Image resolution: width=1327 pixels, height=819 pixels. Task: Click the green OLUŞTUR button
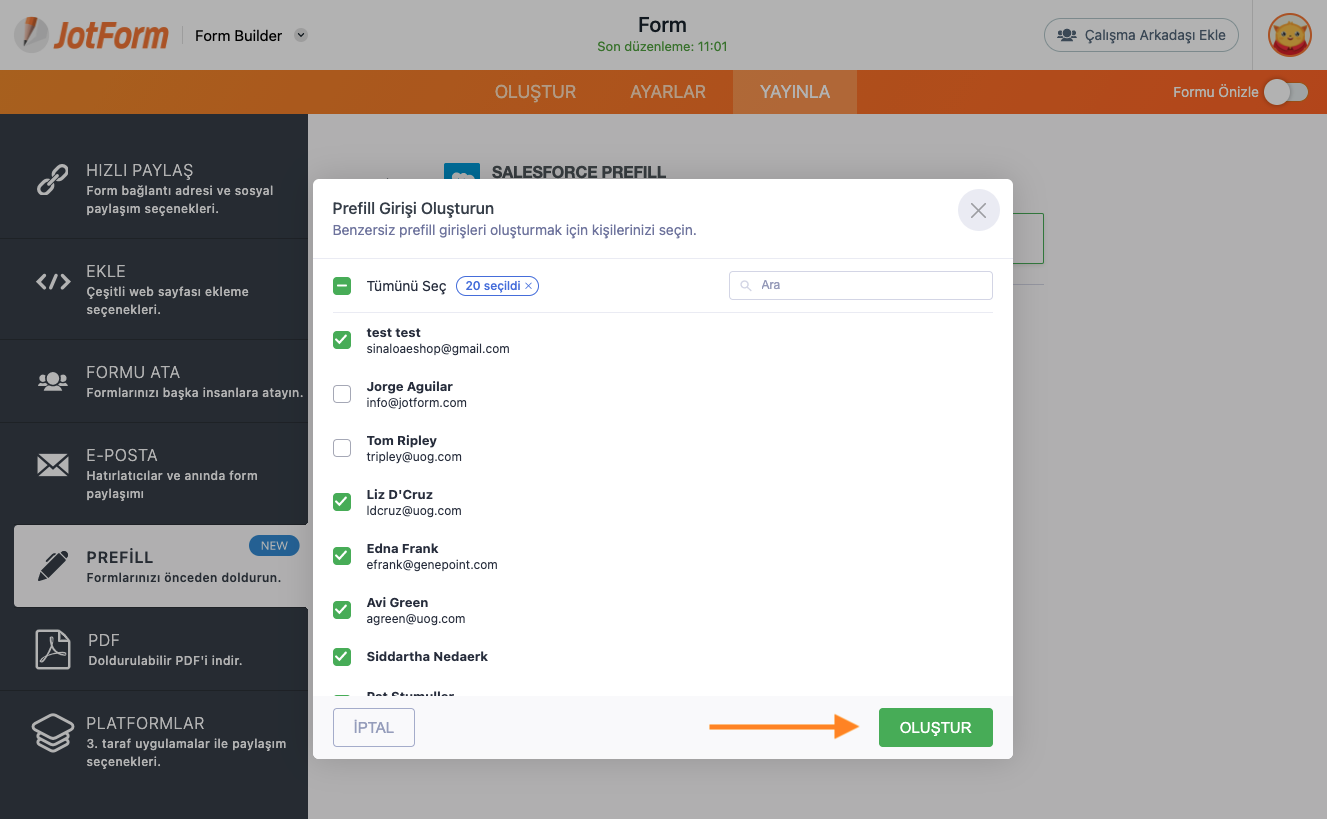pyautogui.click(x=936, y=727)
